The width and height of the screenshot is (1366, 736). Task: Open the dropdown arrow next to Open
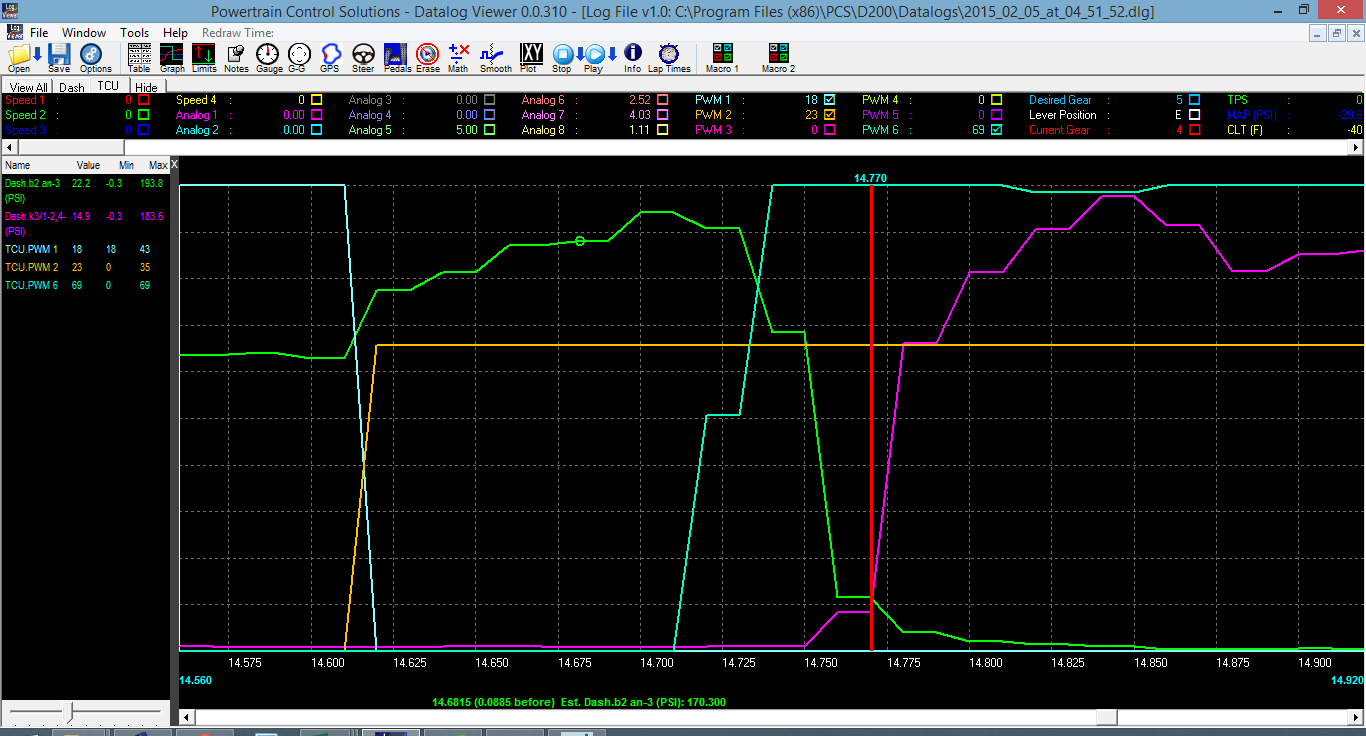tap(37, 54)
